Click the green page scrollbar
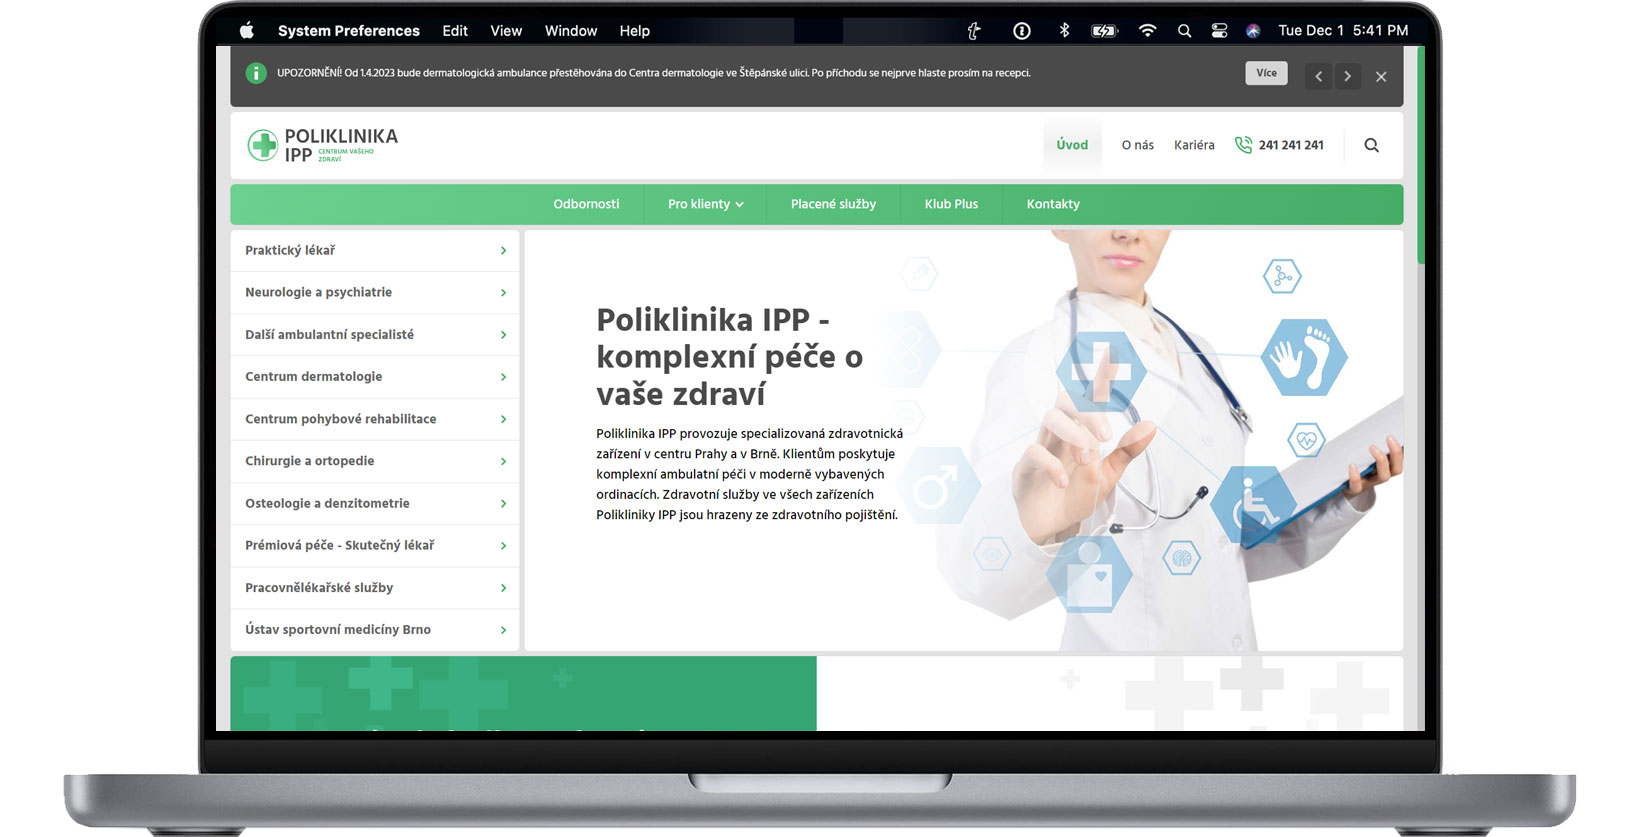1640x837 pixels. [x=1420, y=155]
